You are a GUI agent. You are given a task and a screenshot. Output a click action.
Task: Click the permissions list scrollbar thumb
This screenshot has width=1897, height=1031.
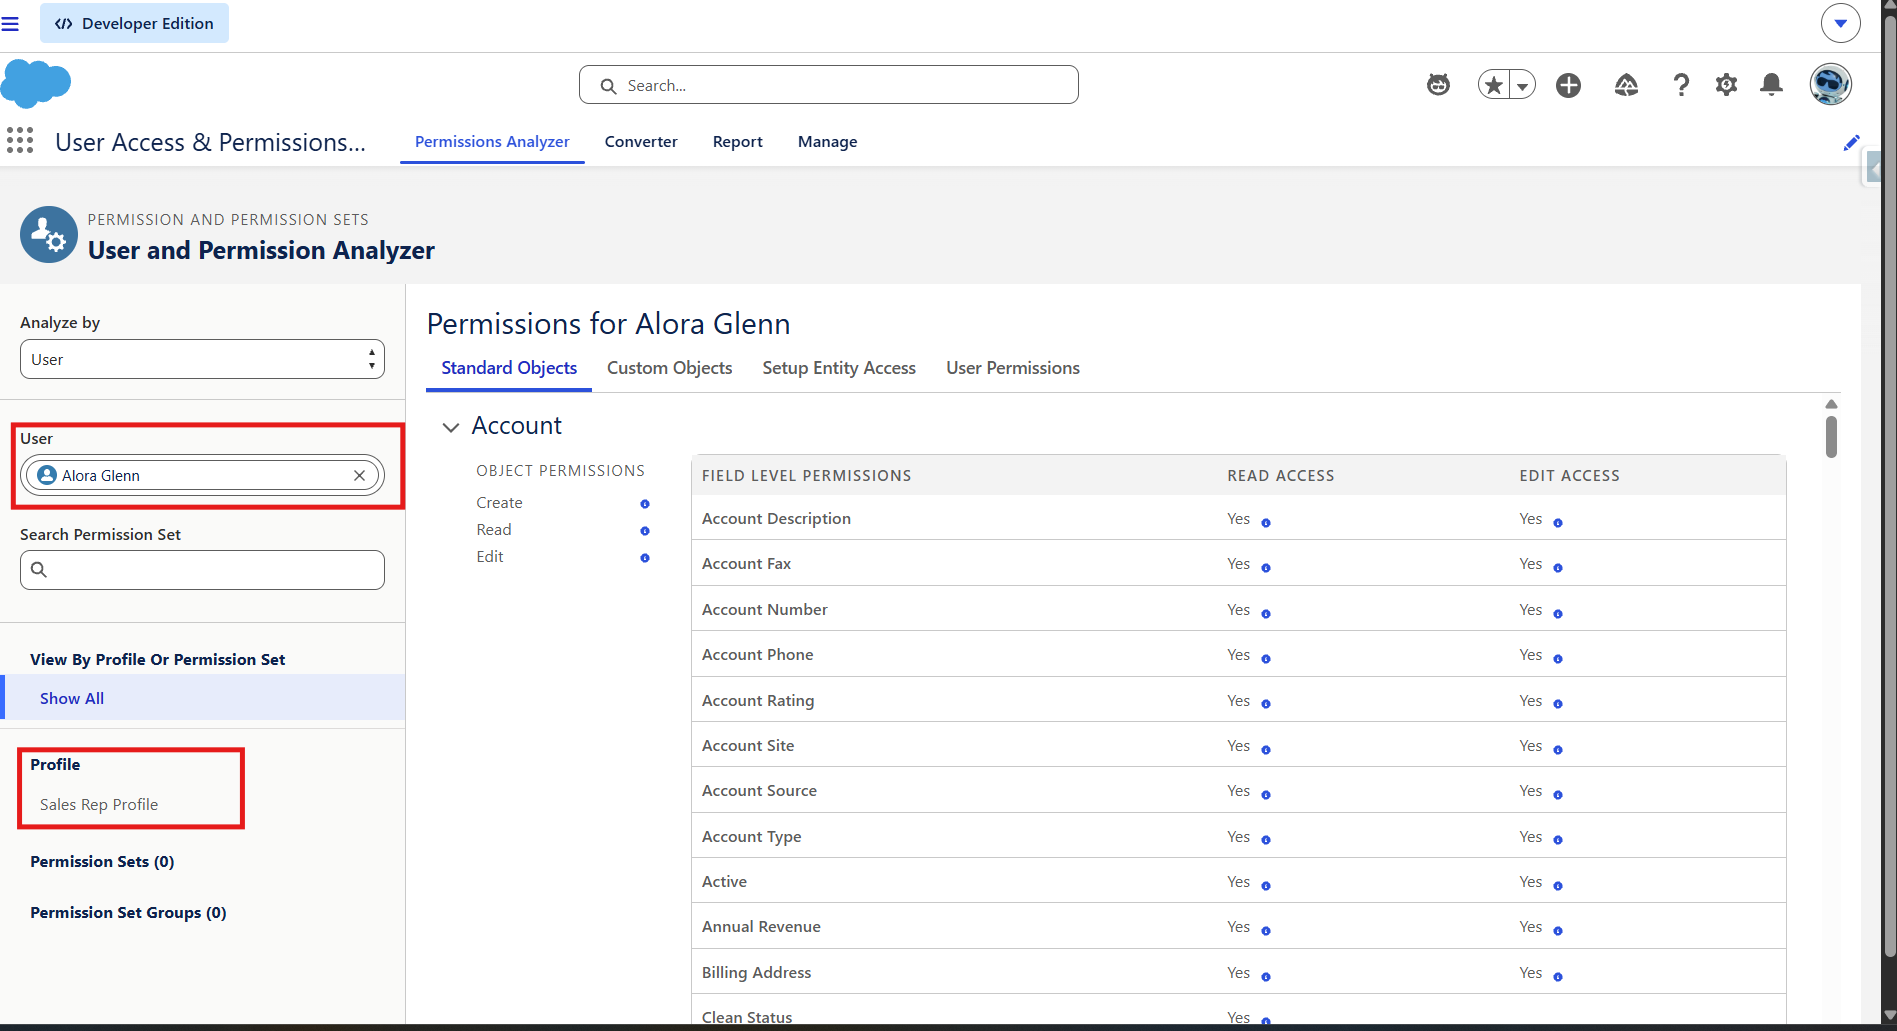(x=1831, y=437)
